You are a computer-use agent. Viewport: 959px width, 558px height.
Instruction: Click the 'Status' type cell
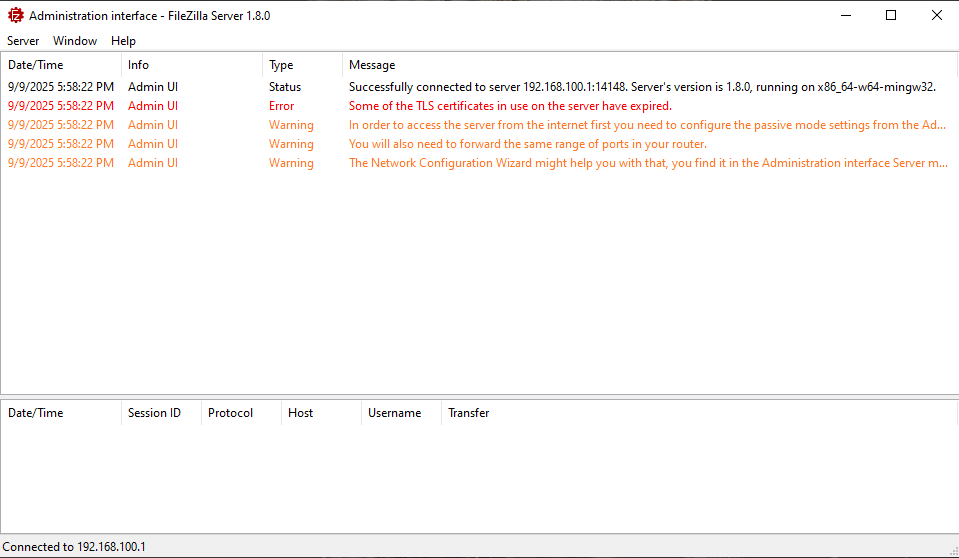(285, 87)
